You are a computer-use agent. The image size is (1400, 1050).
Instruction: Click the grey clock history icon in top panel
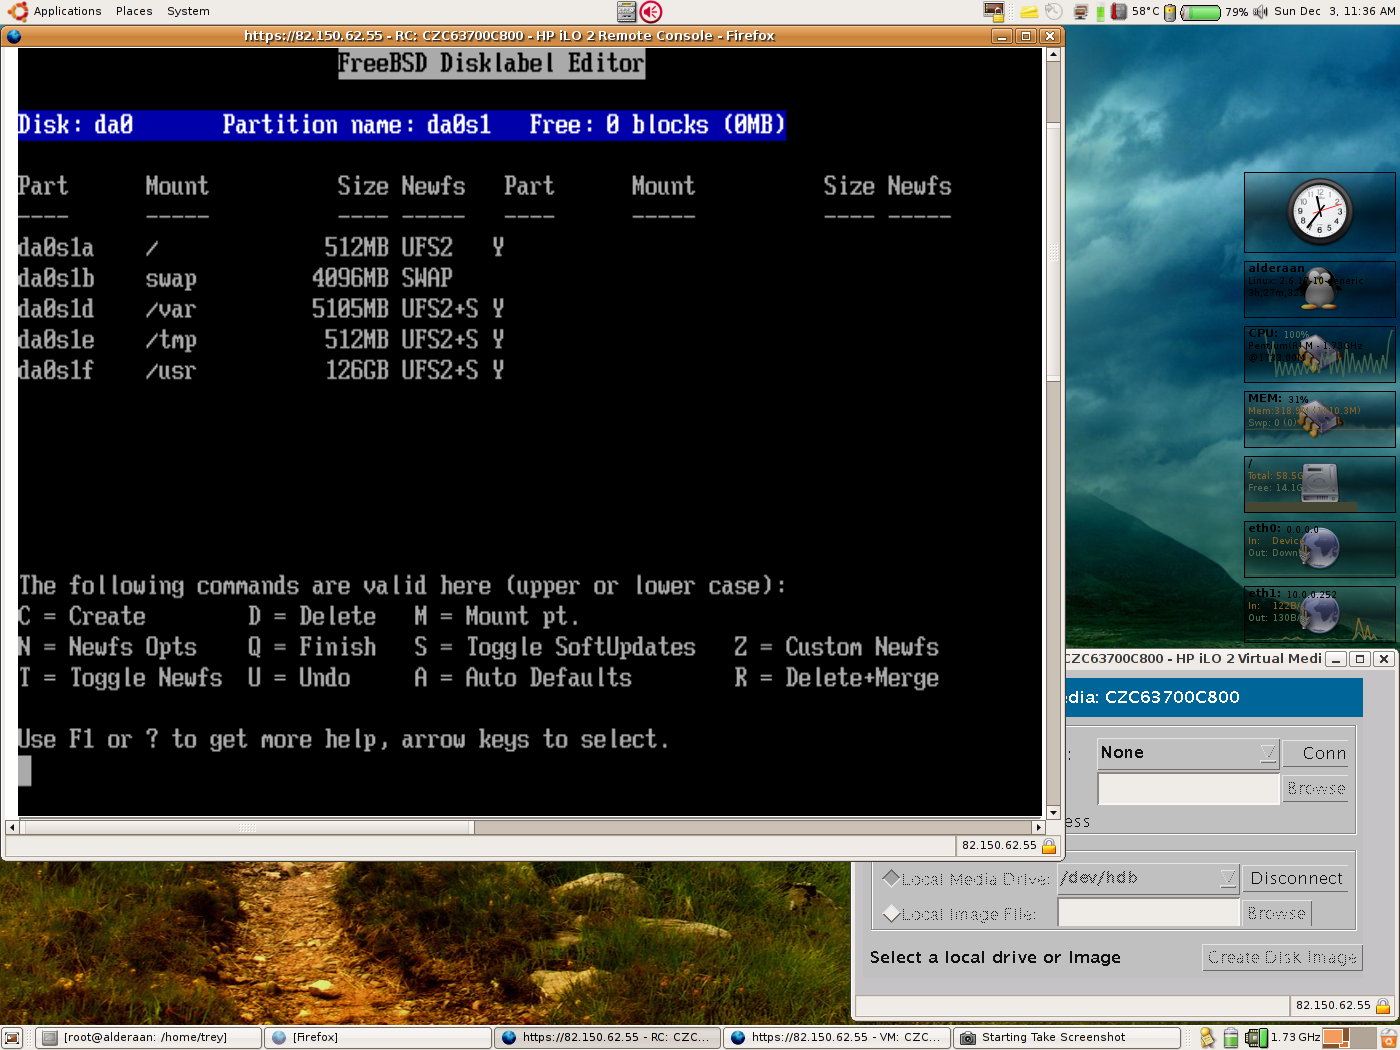tap(1054, 12)
